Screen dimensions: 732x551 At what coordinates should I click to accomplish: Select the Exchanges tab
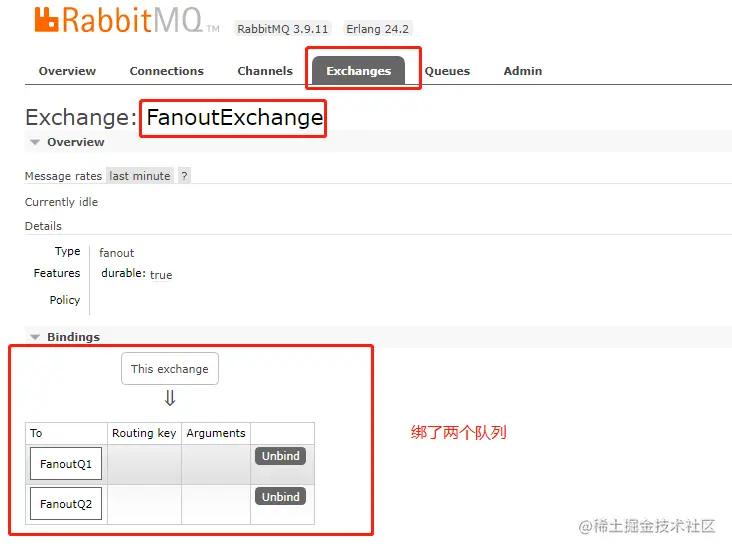click(x=359, y=71)
